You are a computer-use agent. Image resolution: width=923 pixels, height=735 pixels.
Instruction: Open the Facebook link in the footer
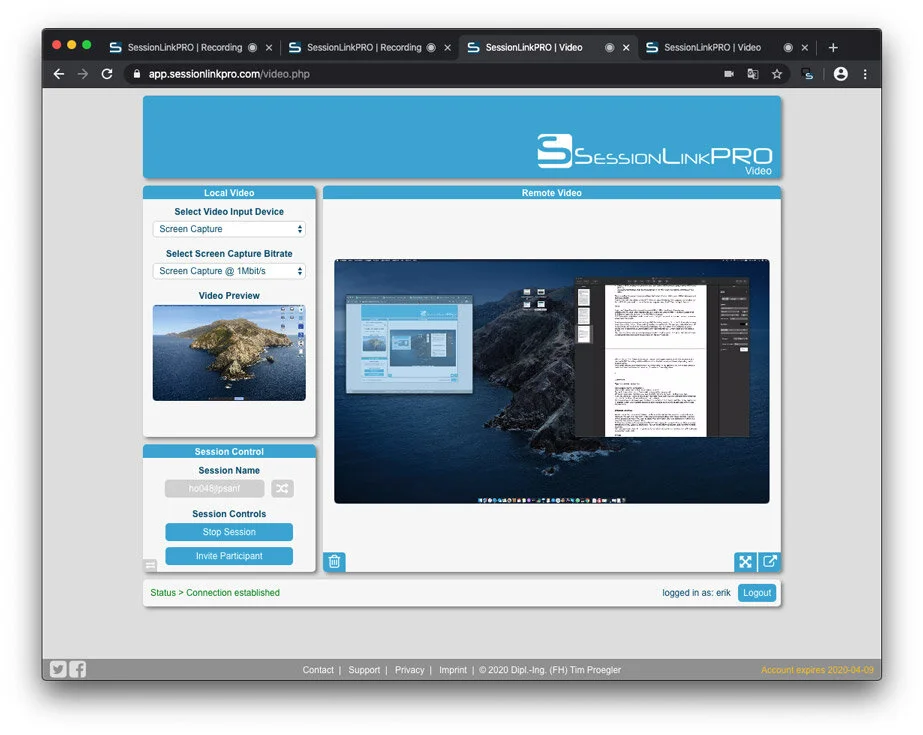click(78, 670)
